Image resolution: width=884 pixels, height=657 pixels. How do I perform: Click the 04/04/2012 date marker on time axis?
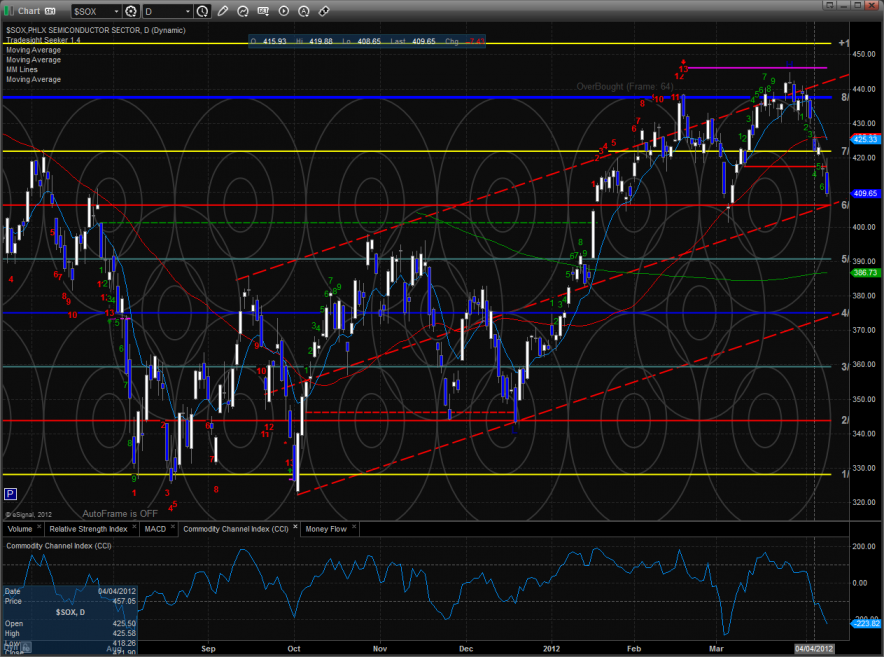813,650
